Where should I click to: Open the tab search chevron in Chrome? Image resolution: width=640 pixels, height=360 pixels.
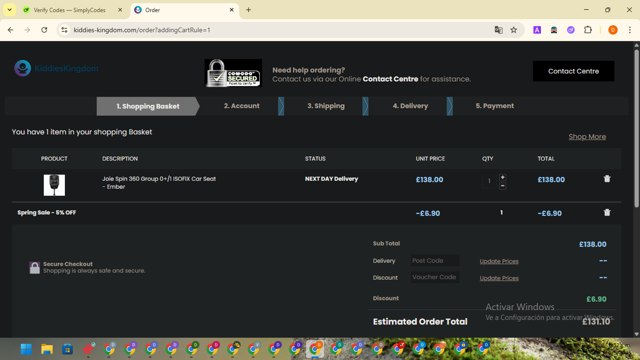click(x=9, y=10)
